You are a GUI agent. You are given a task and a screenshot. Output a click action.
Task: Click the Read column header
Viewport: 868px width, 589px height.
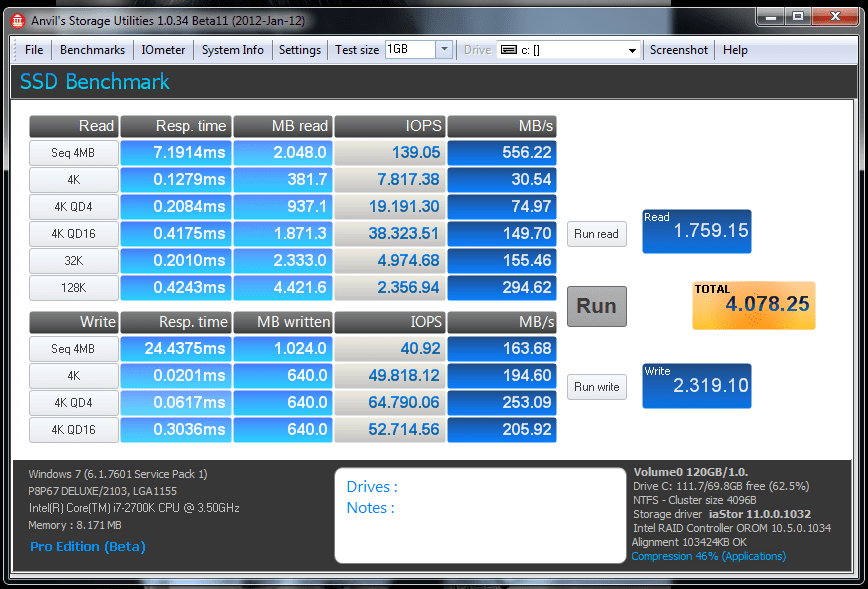[x=74, y=126]
